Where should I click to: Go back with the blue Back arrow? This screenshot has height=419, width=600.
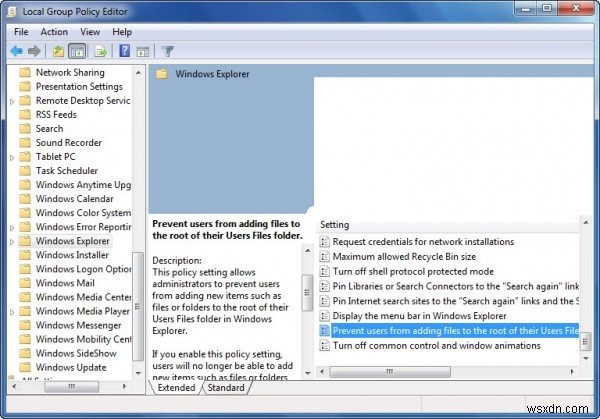coord(16,51)
